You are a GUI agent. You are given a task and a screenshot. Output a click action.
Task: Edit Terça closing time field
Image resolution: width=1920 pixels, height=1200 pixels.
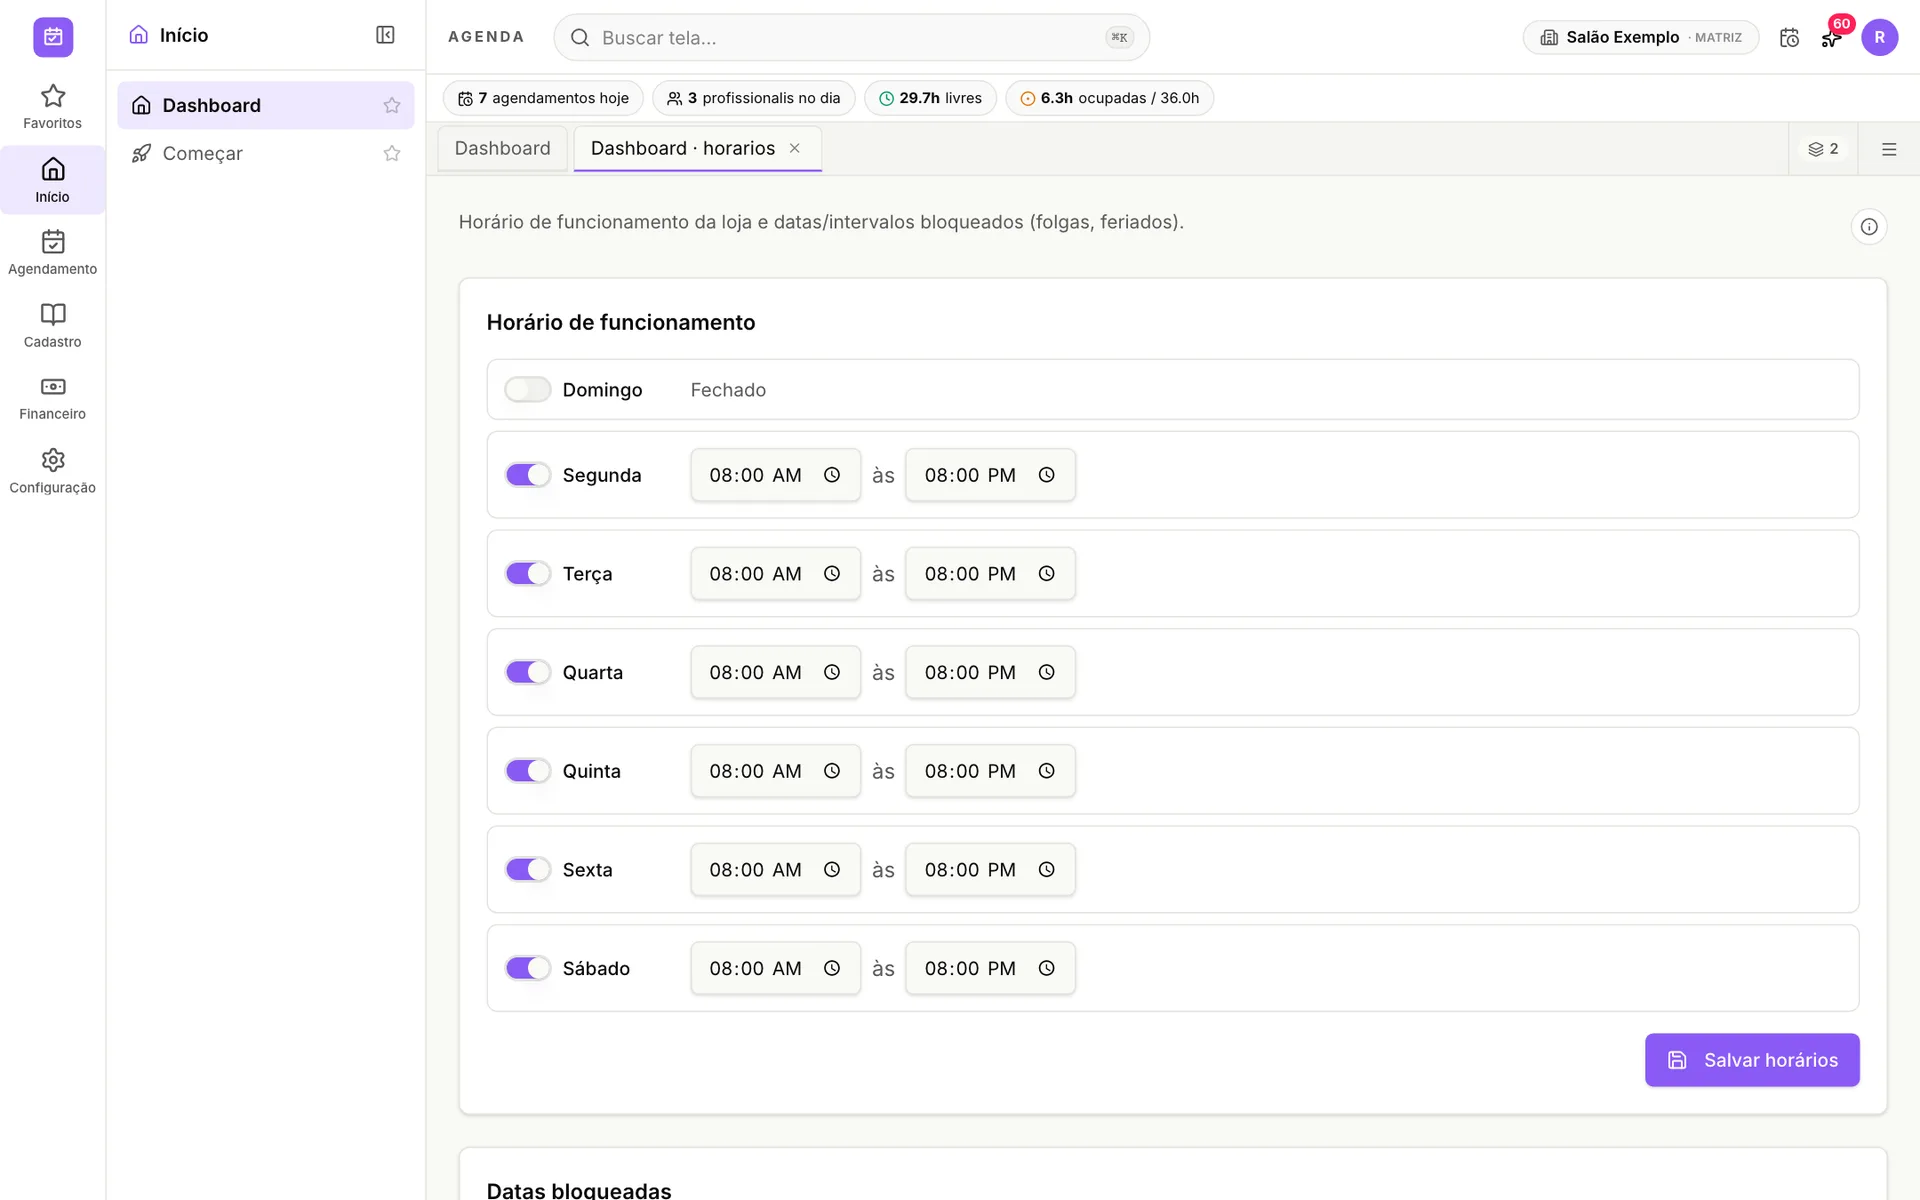coord(990,574)
